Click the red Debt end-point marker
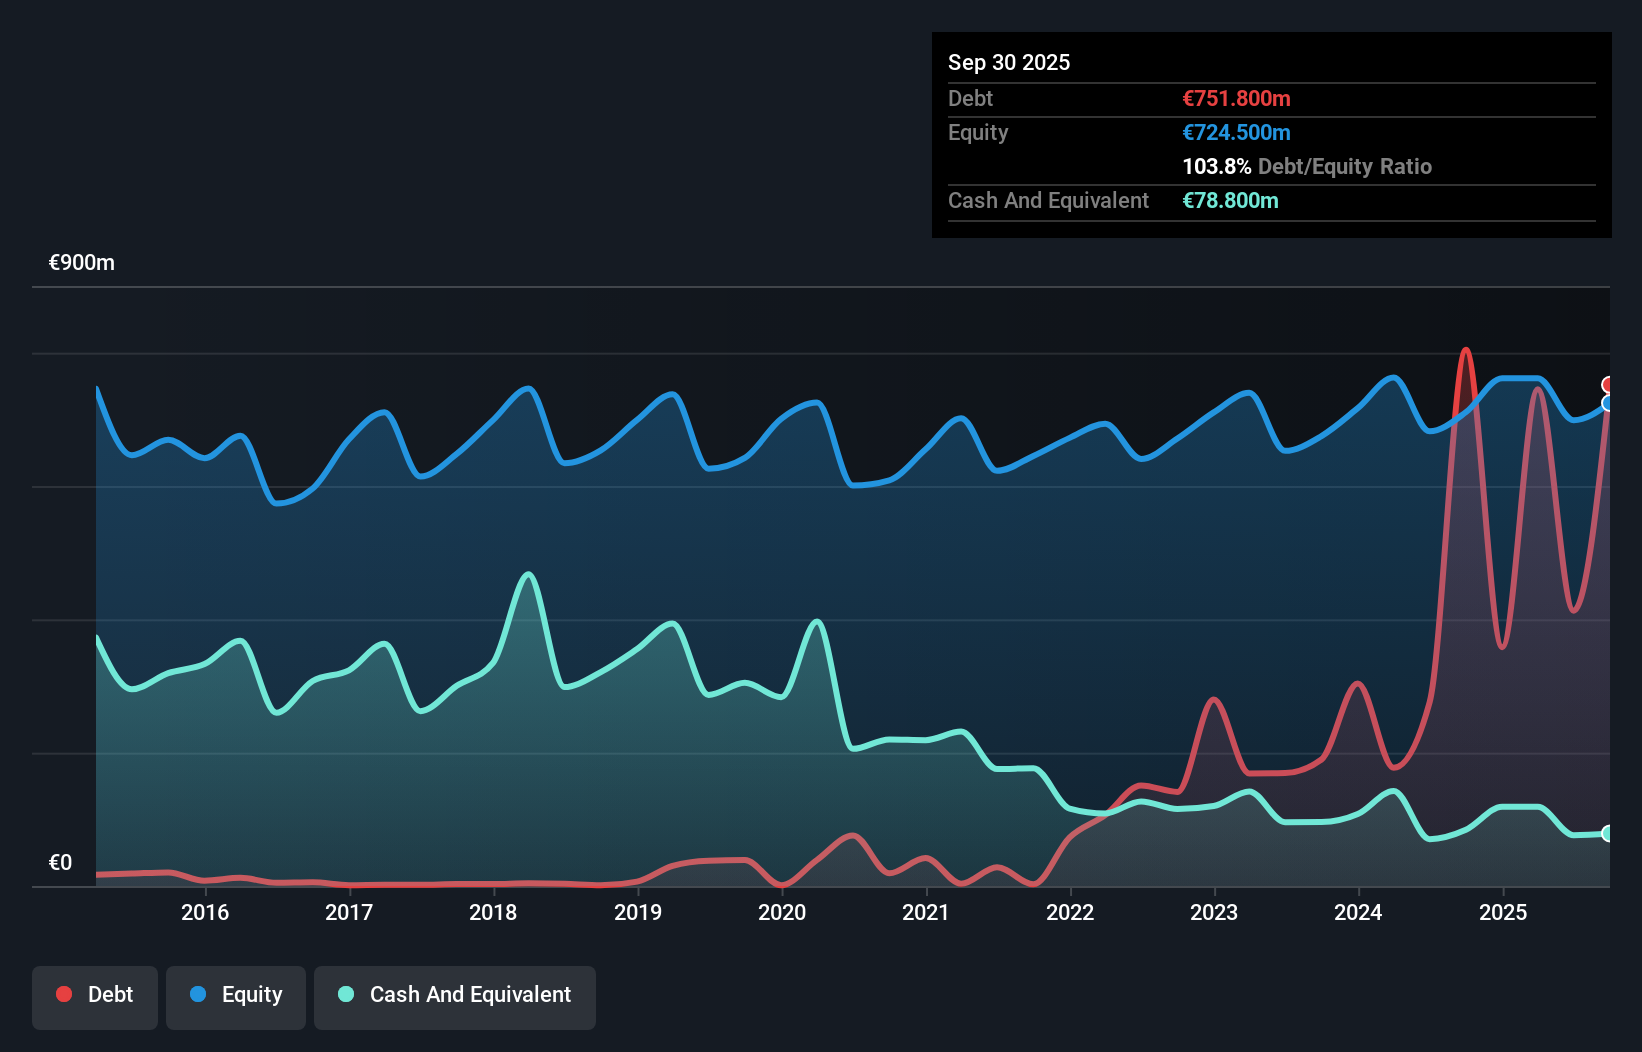Screen dimensions: 1642x1052 pos(1609,385)
